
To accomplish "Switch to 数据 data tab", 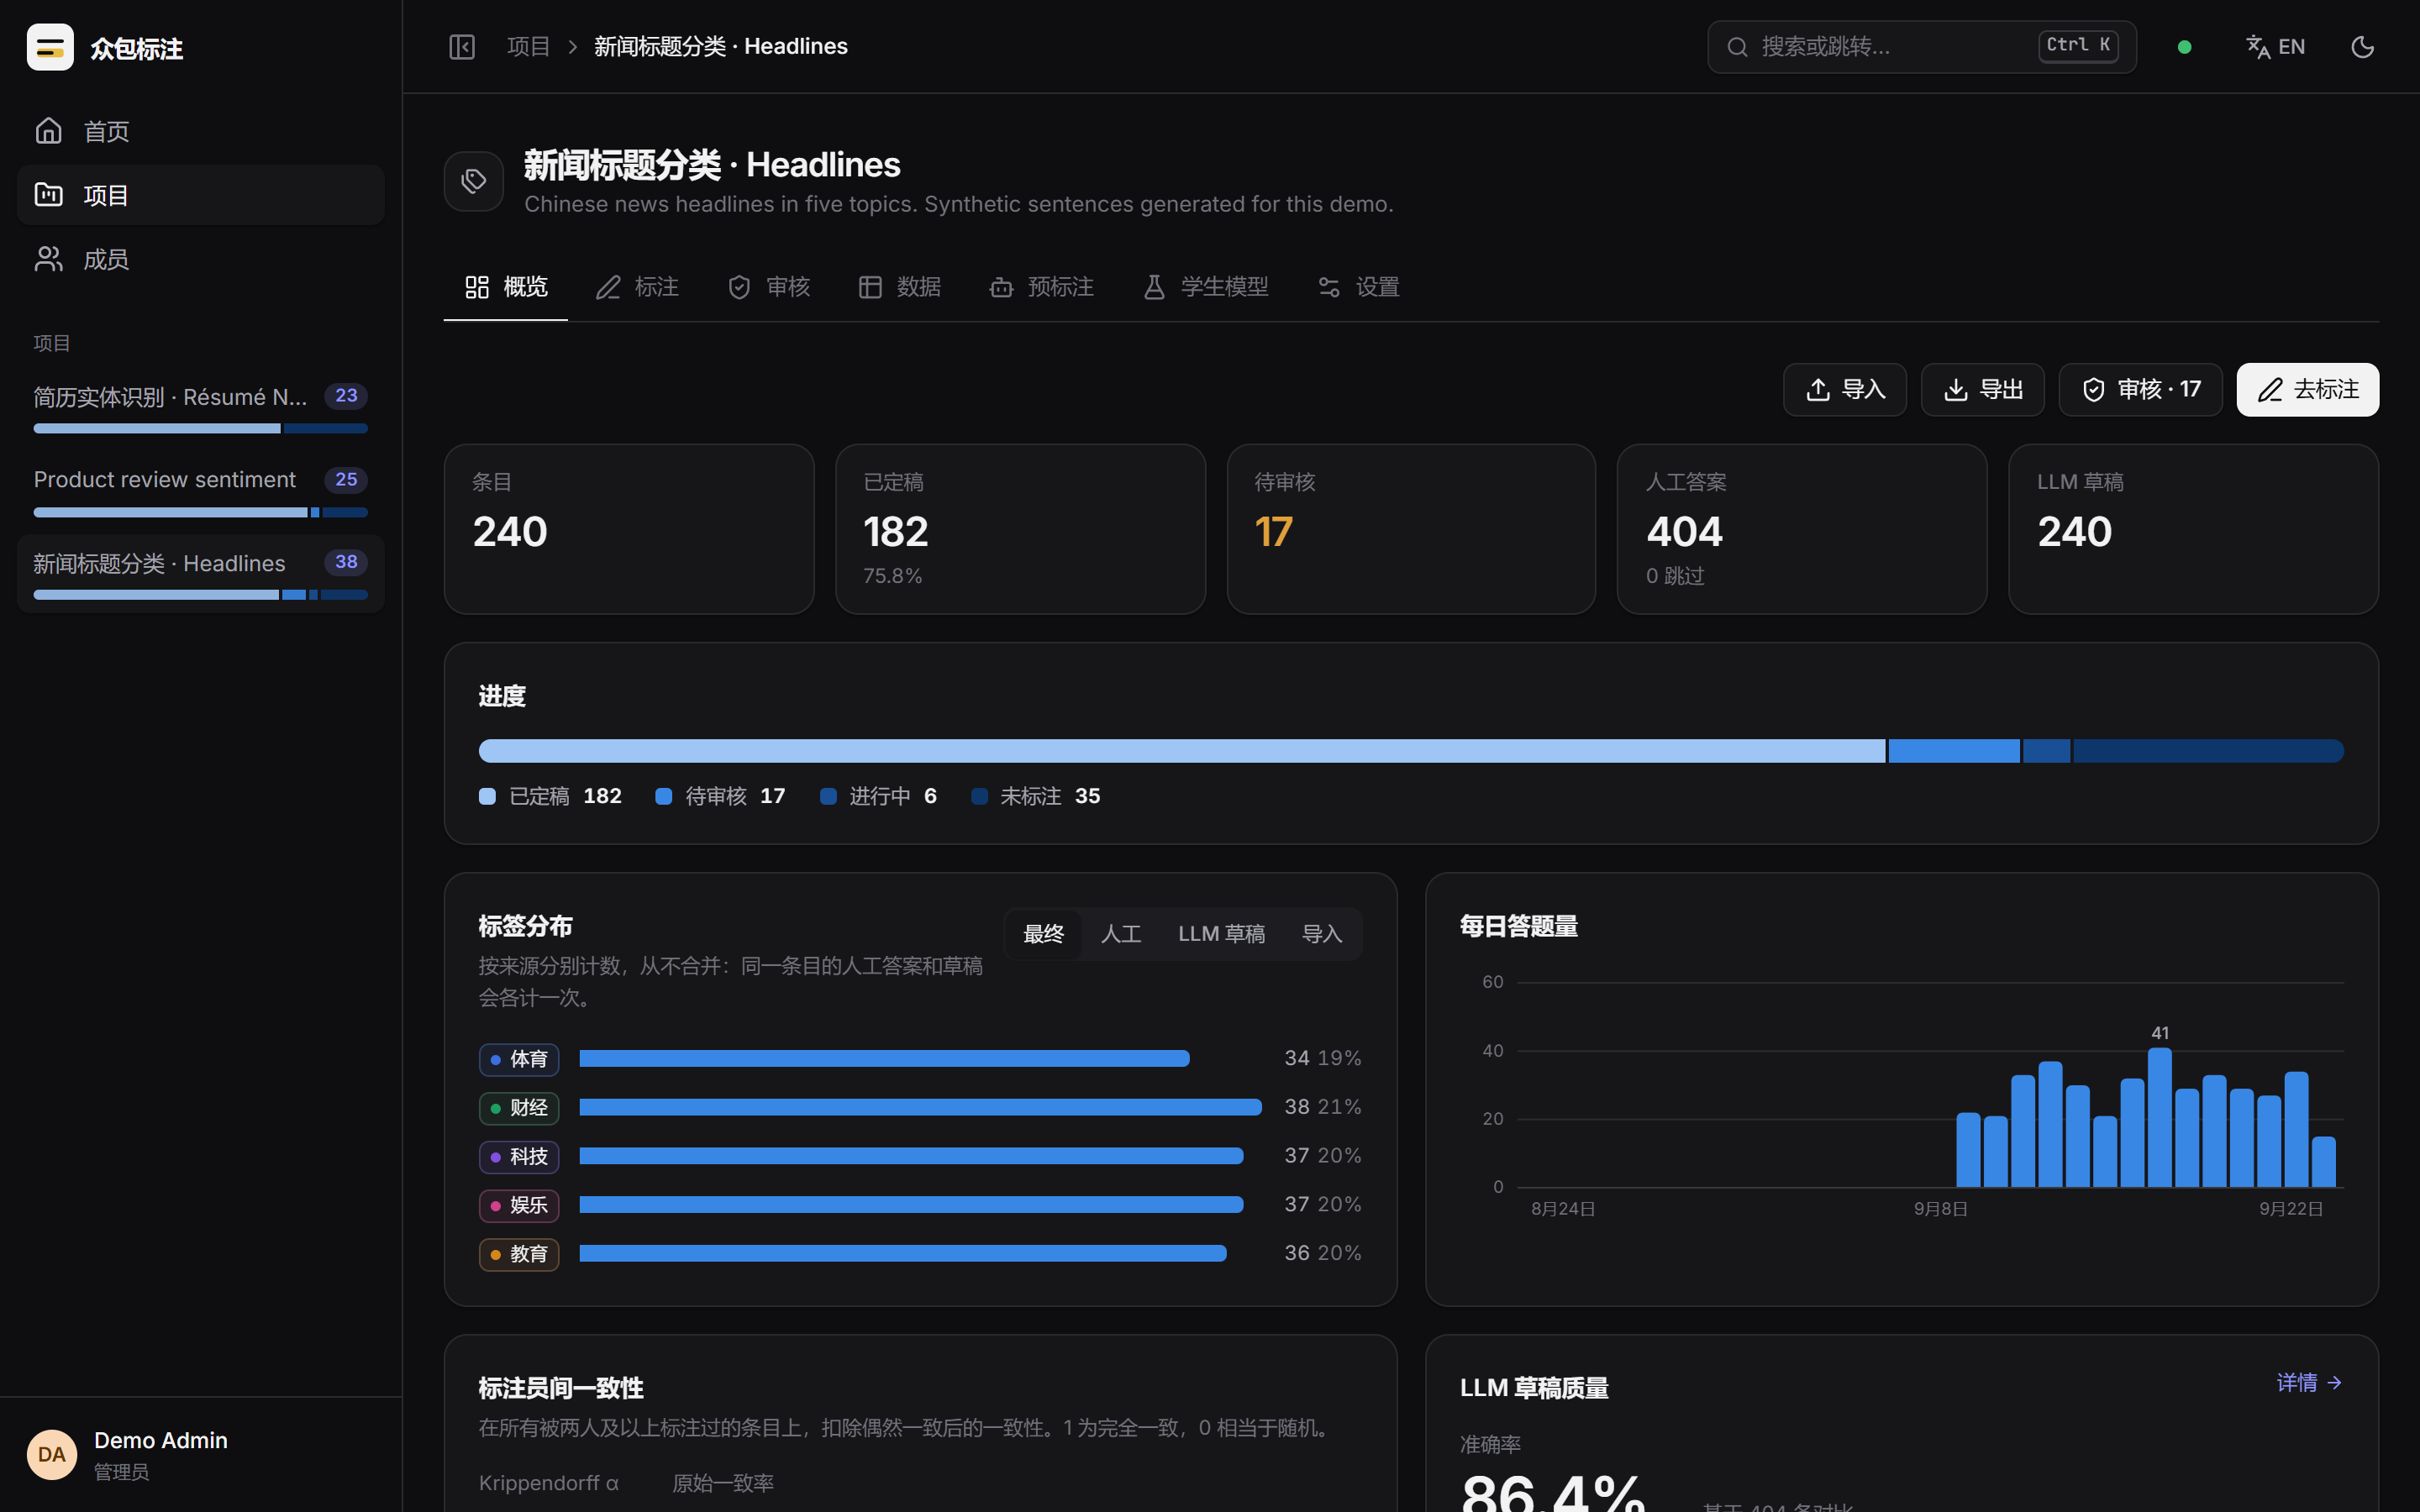I will (x=899, y=287).
